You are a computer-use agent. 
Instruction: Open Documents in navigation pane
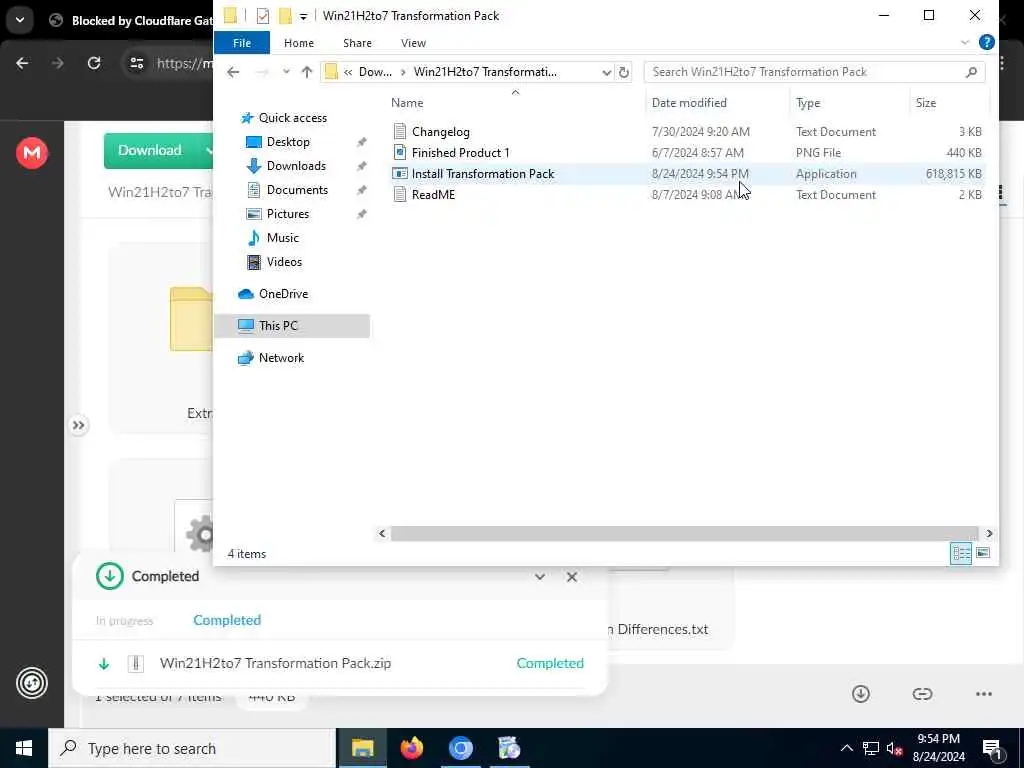coord(297,190)
